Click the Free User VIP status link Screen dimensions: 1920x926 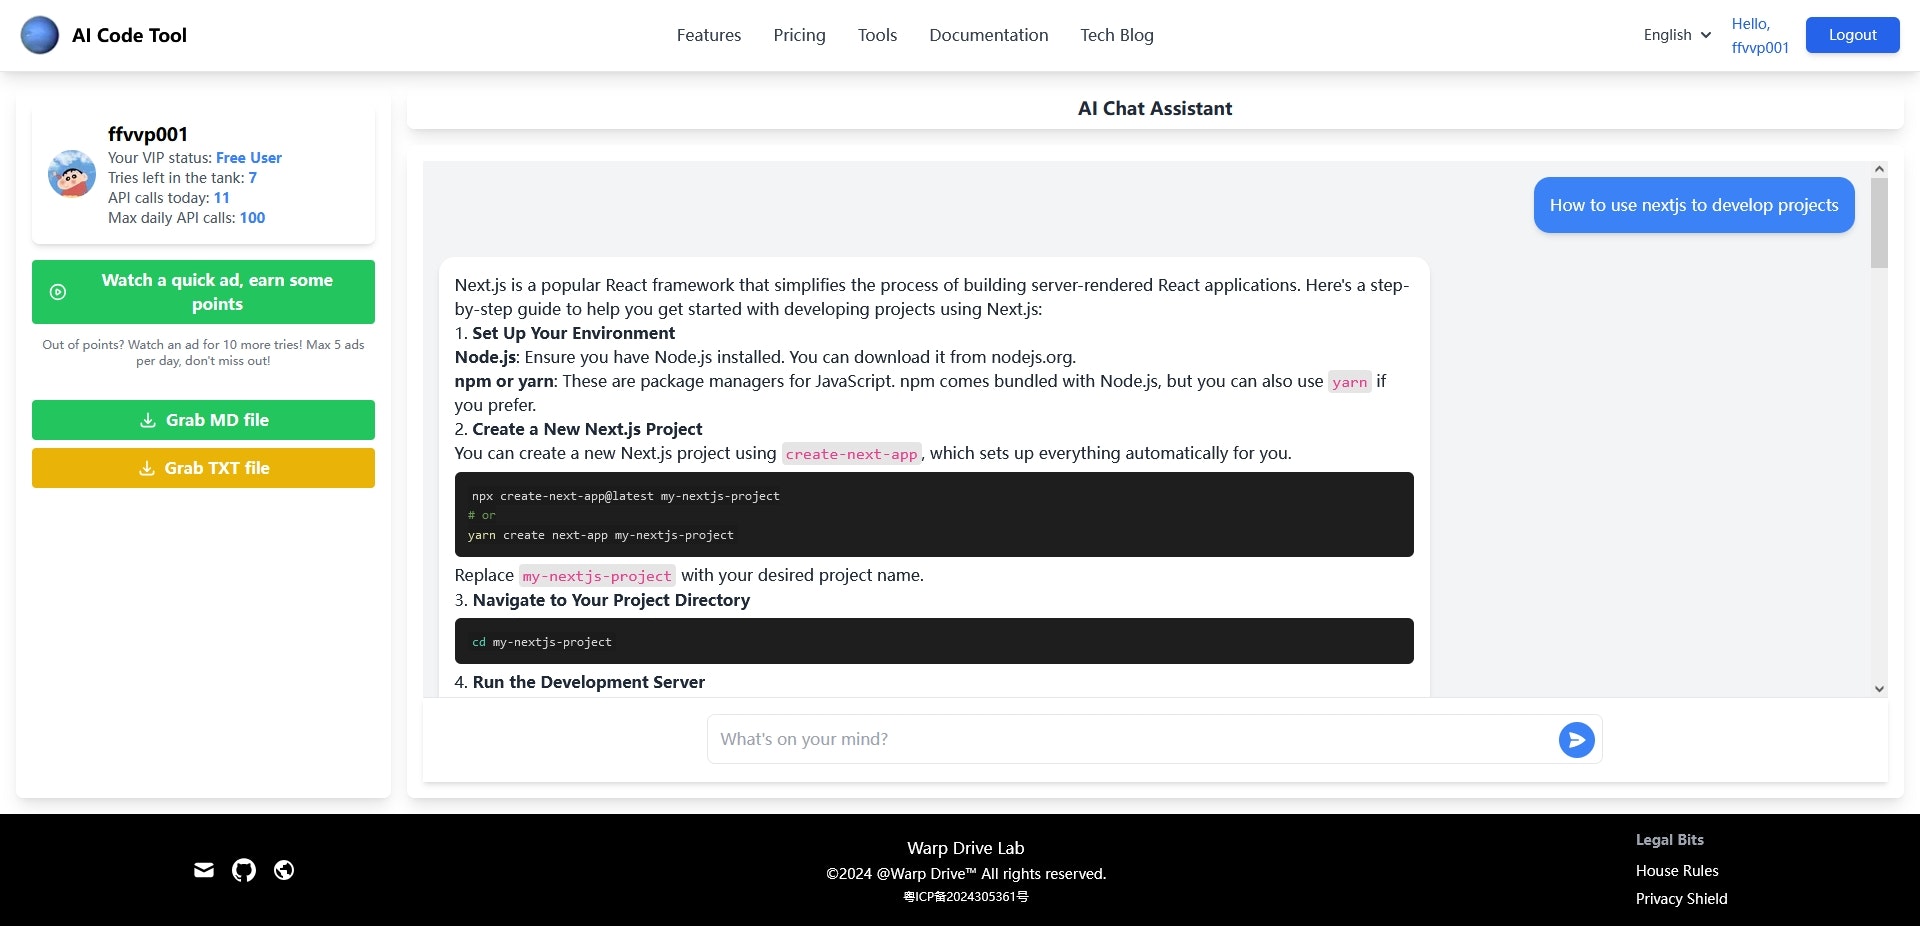249,158
